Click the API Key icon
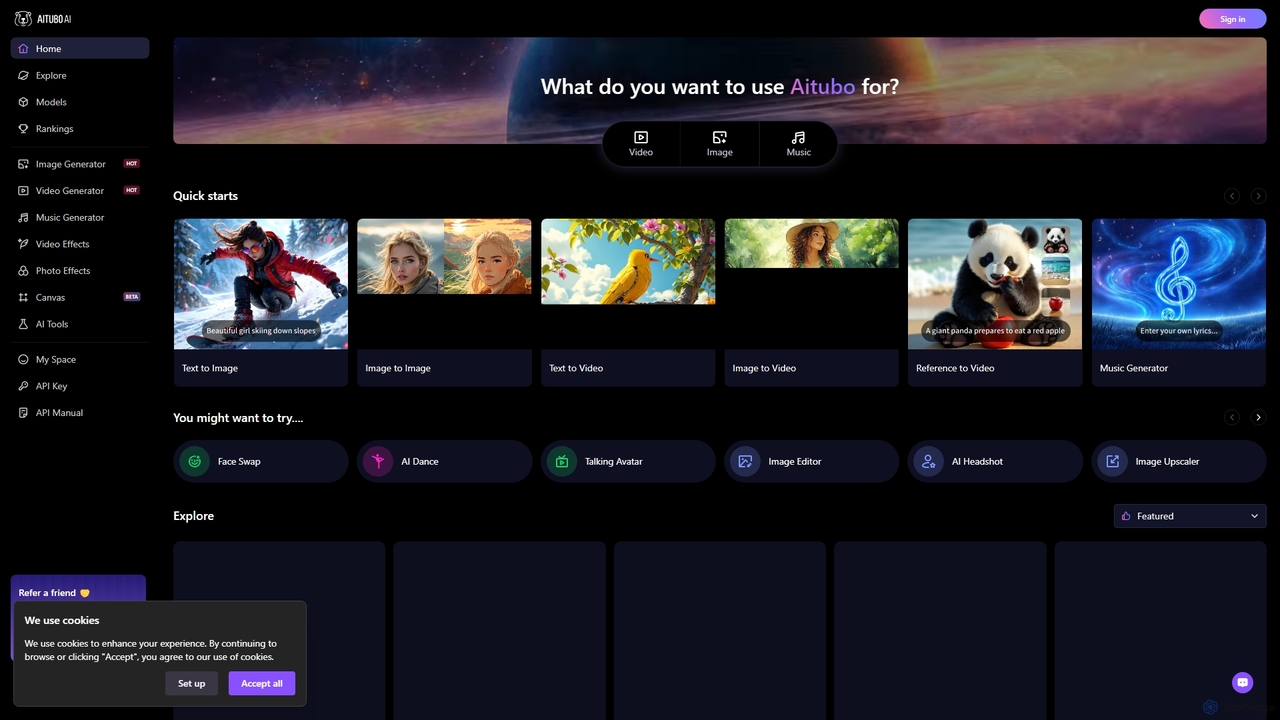 click(x=24, y=386)
